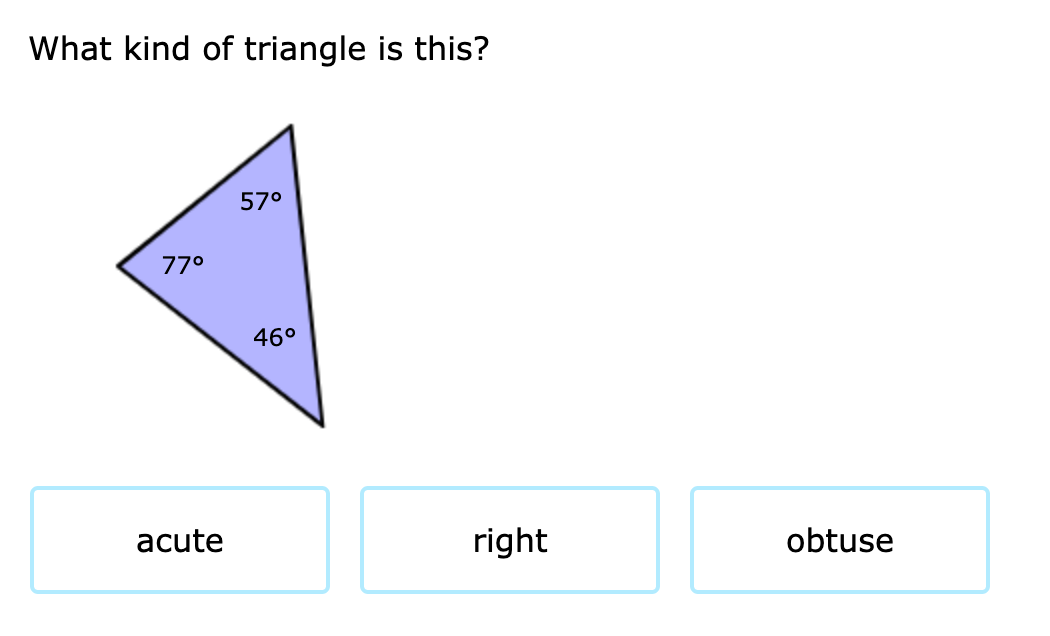The image size is (1050, 636).
Task: Click the question text heading
Action: pos(259,49)
